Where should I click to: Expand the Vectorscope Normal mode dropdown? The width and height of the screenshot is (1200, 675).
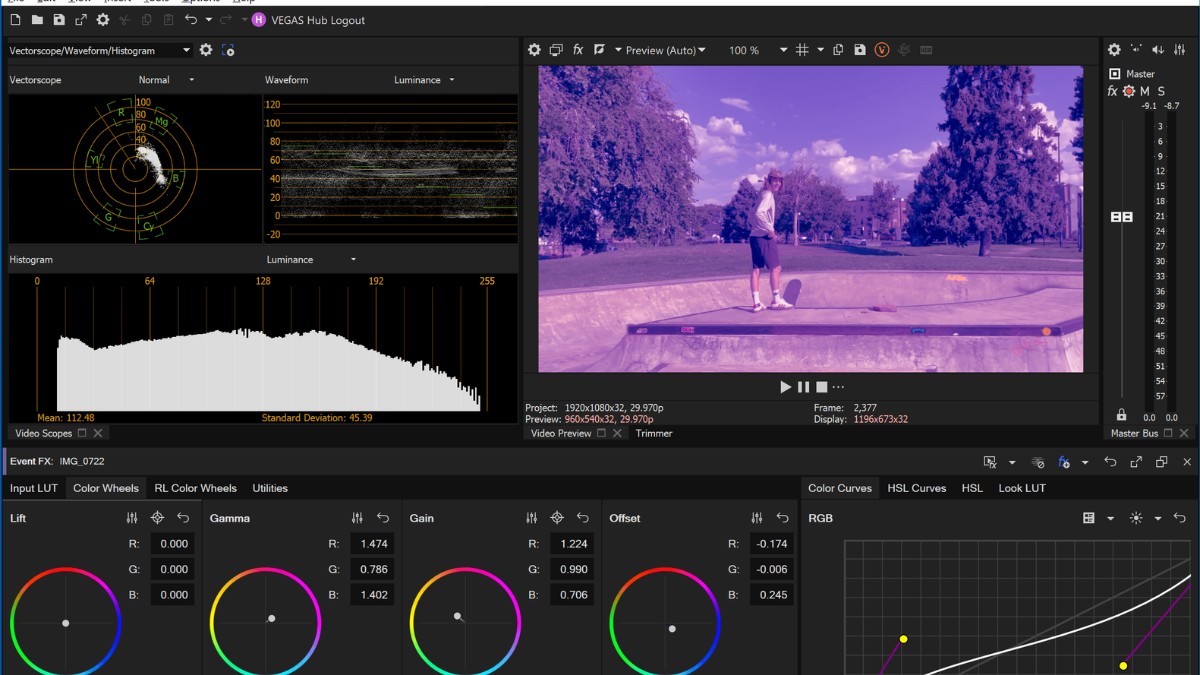[x=166, y=80]
